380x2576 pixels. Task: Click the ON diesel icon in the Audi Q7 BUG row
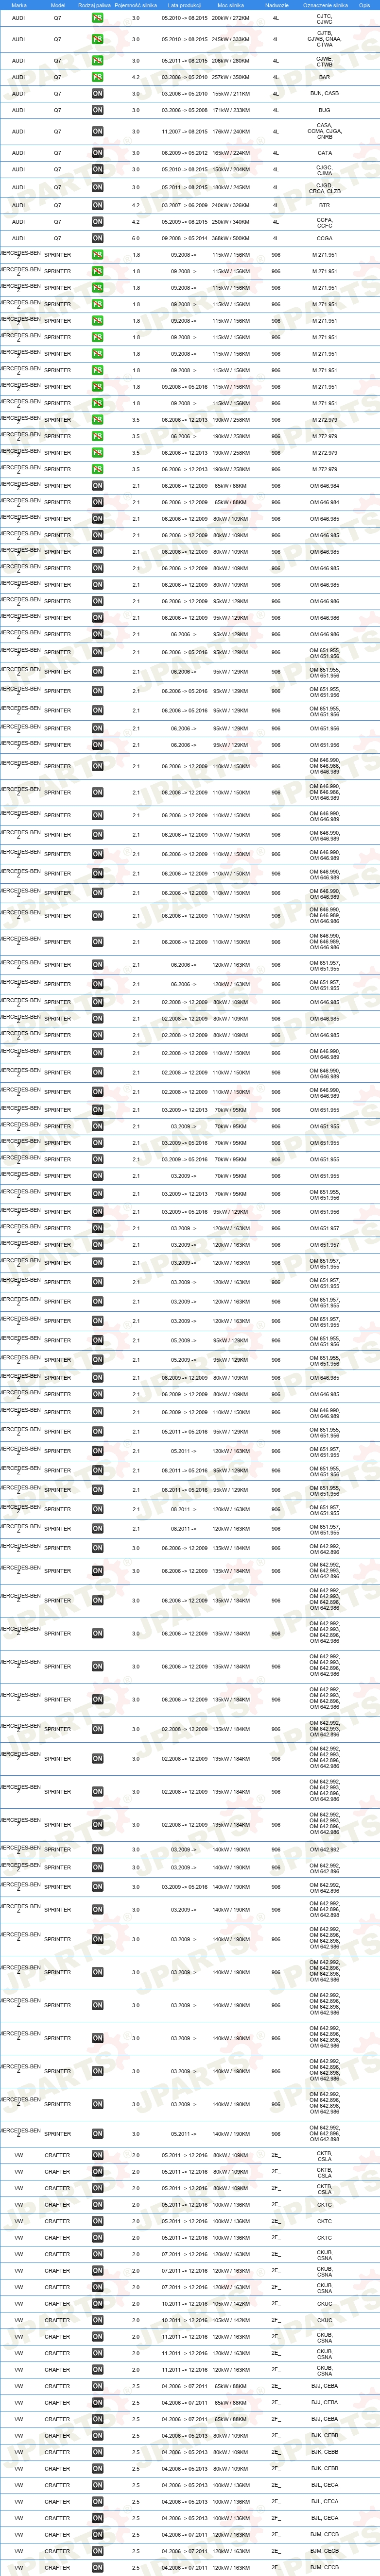(x=97, y=110)
